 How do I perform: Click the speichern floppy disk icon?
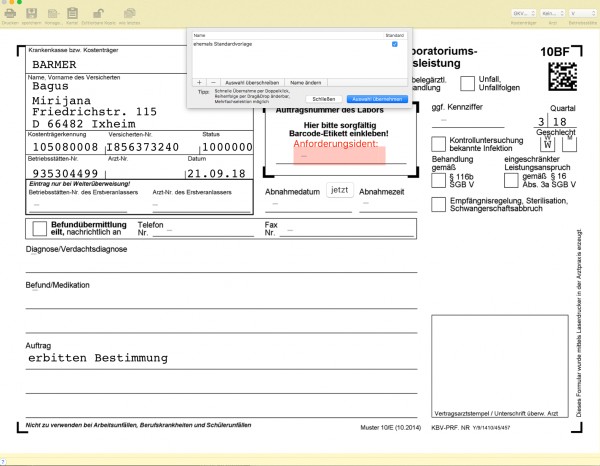tap(31, 14)
